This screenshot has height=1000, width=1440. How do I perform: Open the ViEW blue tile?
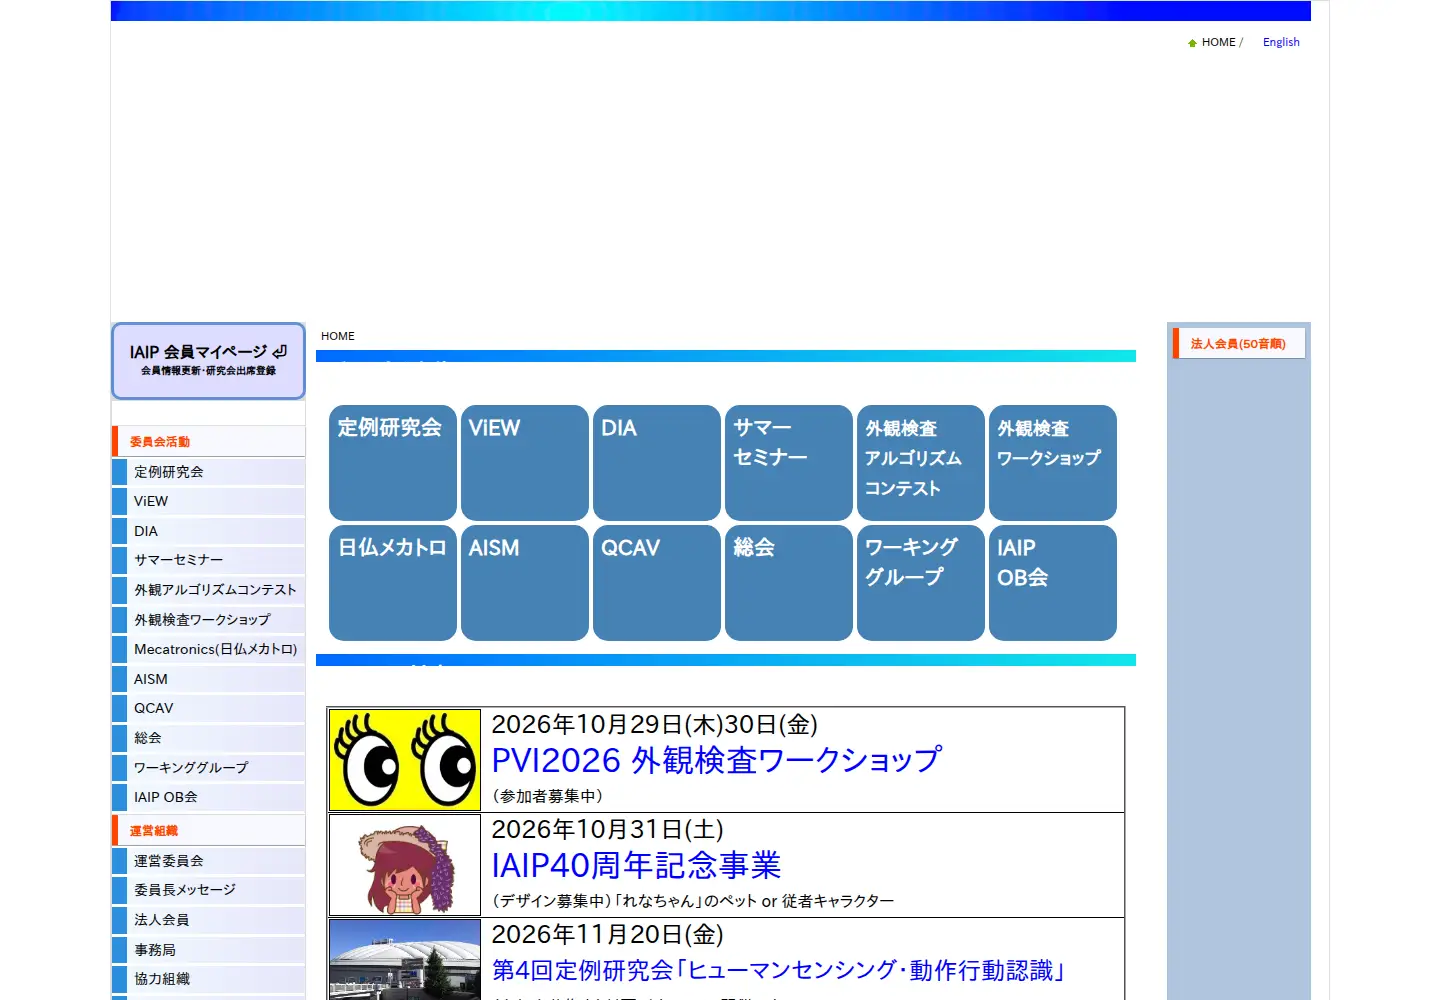click(x=525, y=462)
